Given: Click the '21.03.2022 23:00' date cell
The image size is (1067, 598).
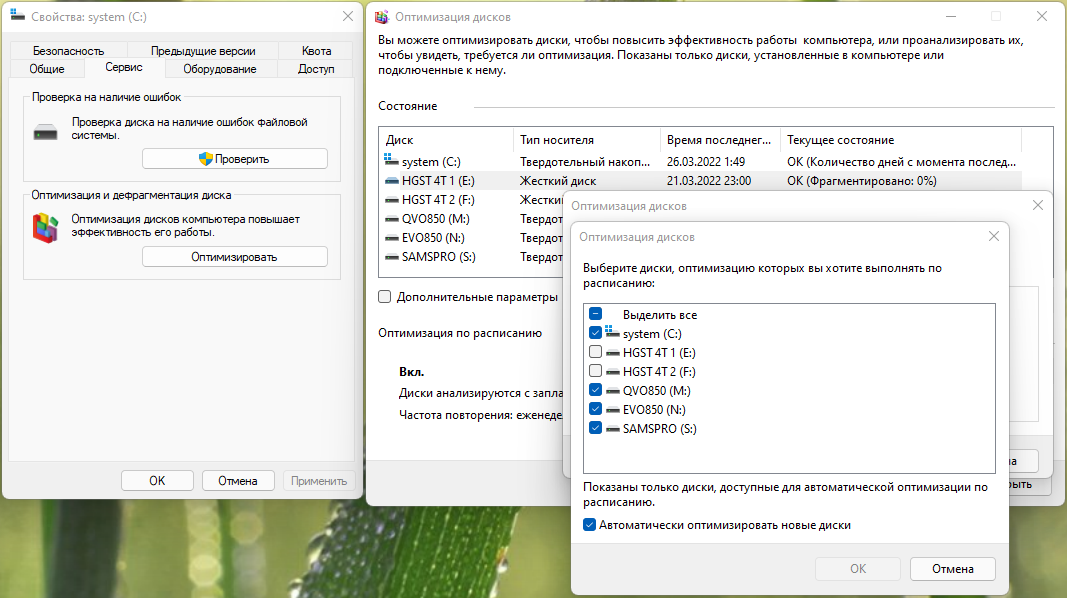Looking at the screenshot, I should pos(708,181).
